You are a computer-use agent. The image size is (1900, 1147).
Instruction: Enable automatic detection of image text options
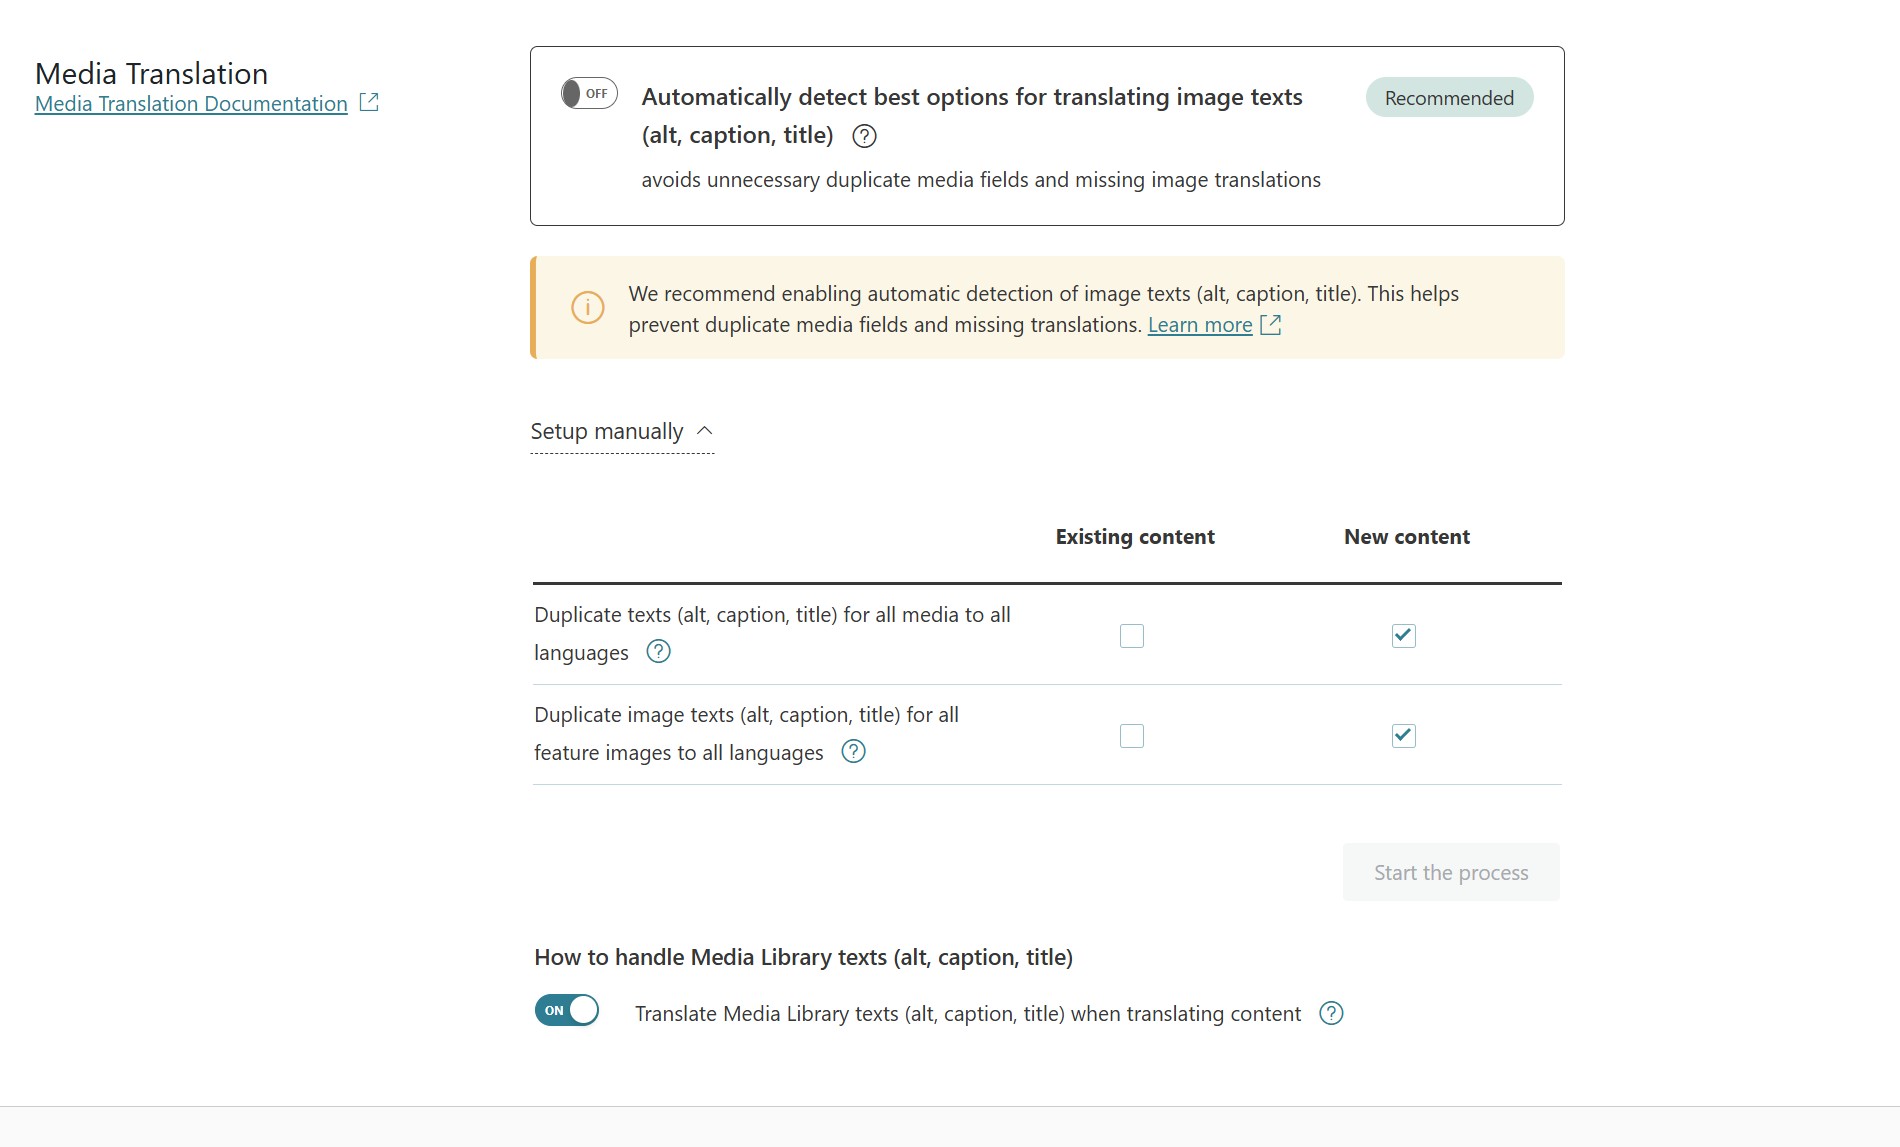click(589, 94)
